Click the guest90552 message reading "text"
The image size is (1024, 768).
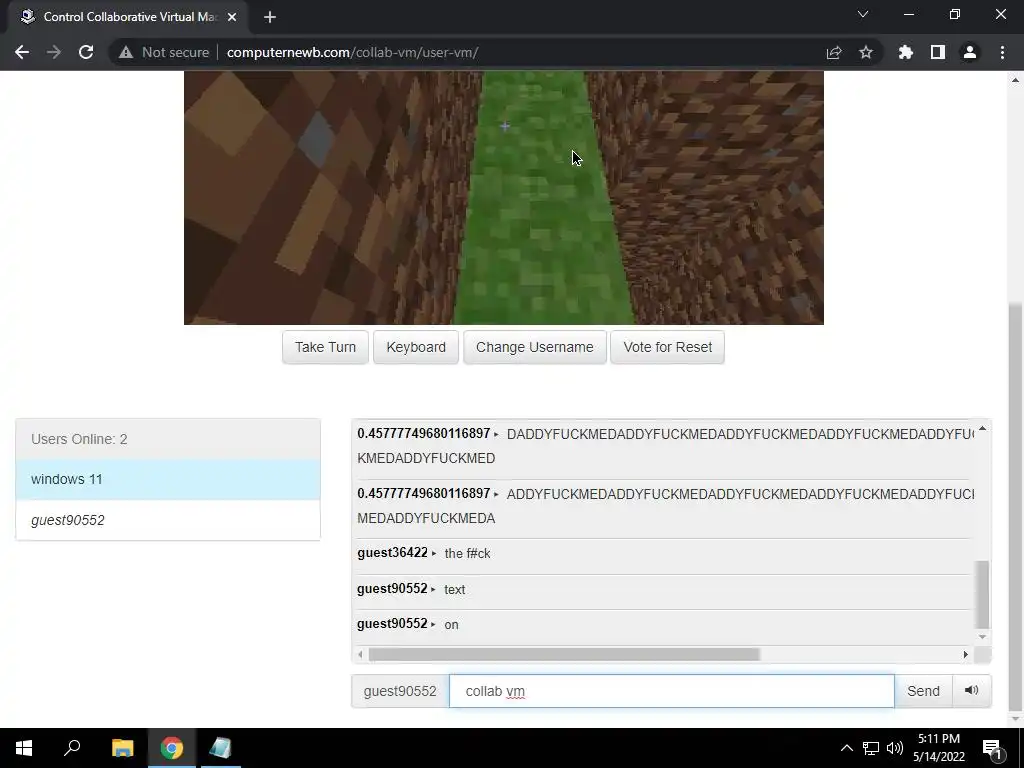(663, 589)
